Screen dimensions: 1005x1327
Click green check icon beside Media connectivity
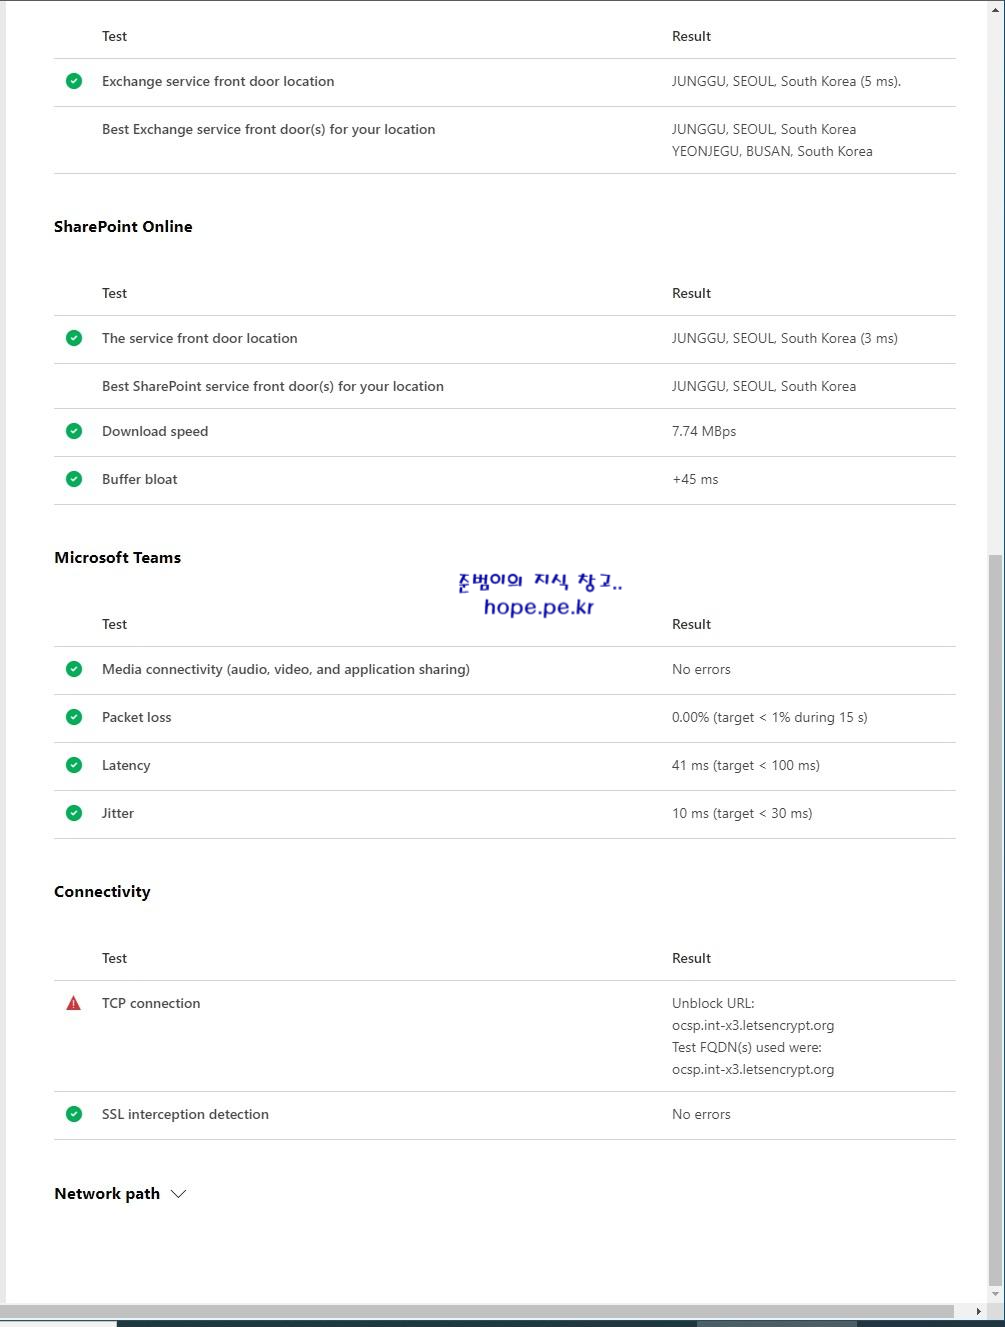(74, 669)
